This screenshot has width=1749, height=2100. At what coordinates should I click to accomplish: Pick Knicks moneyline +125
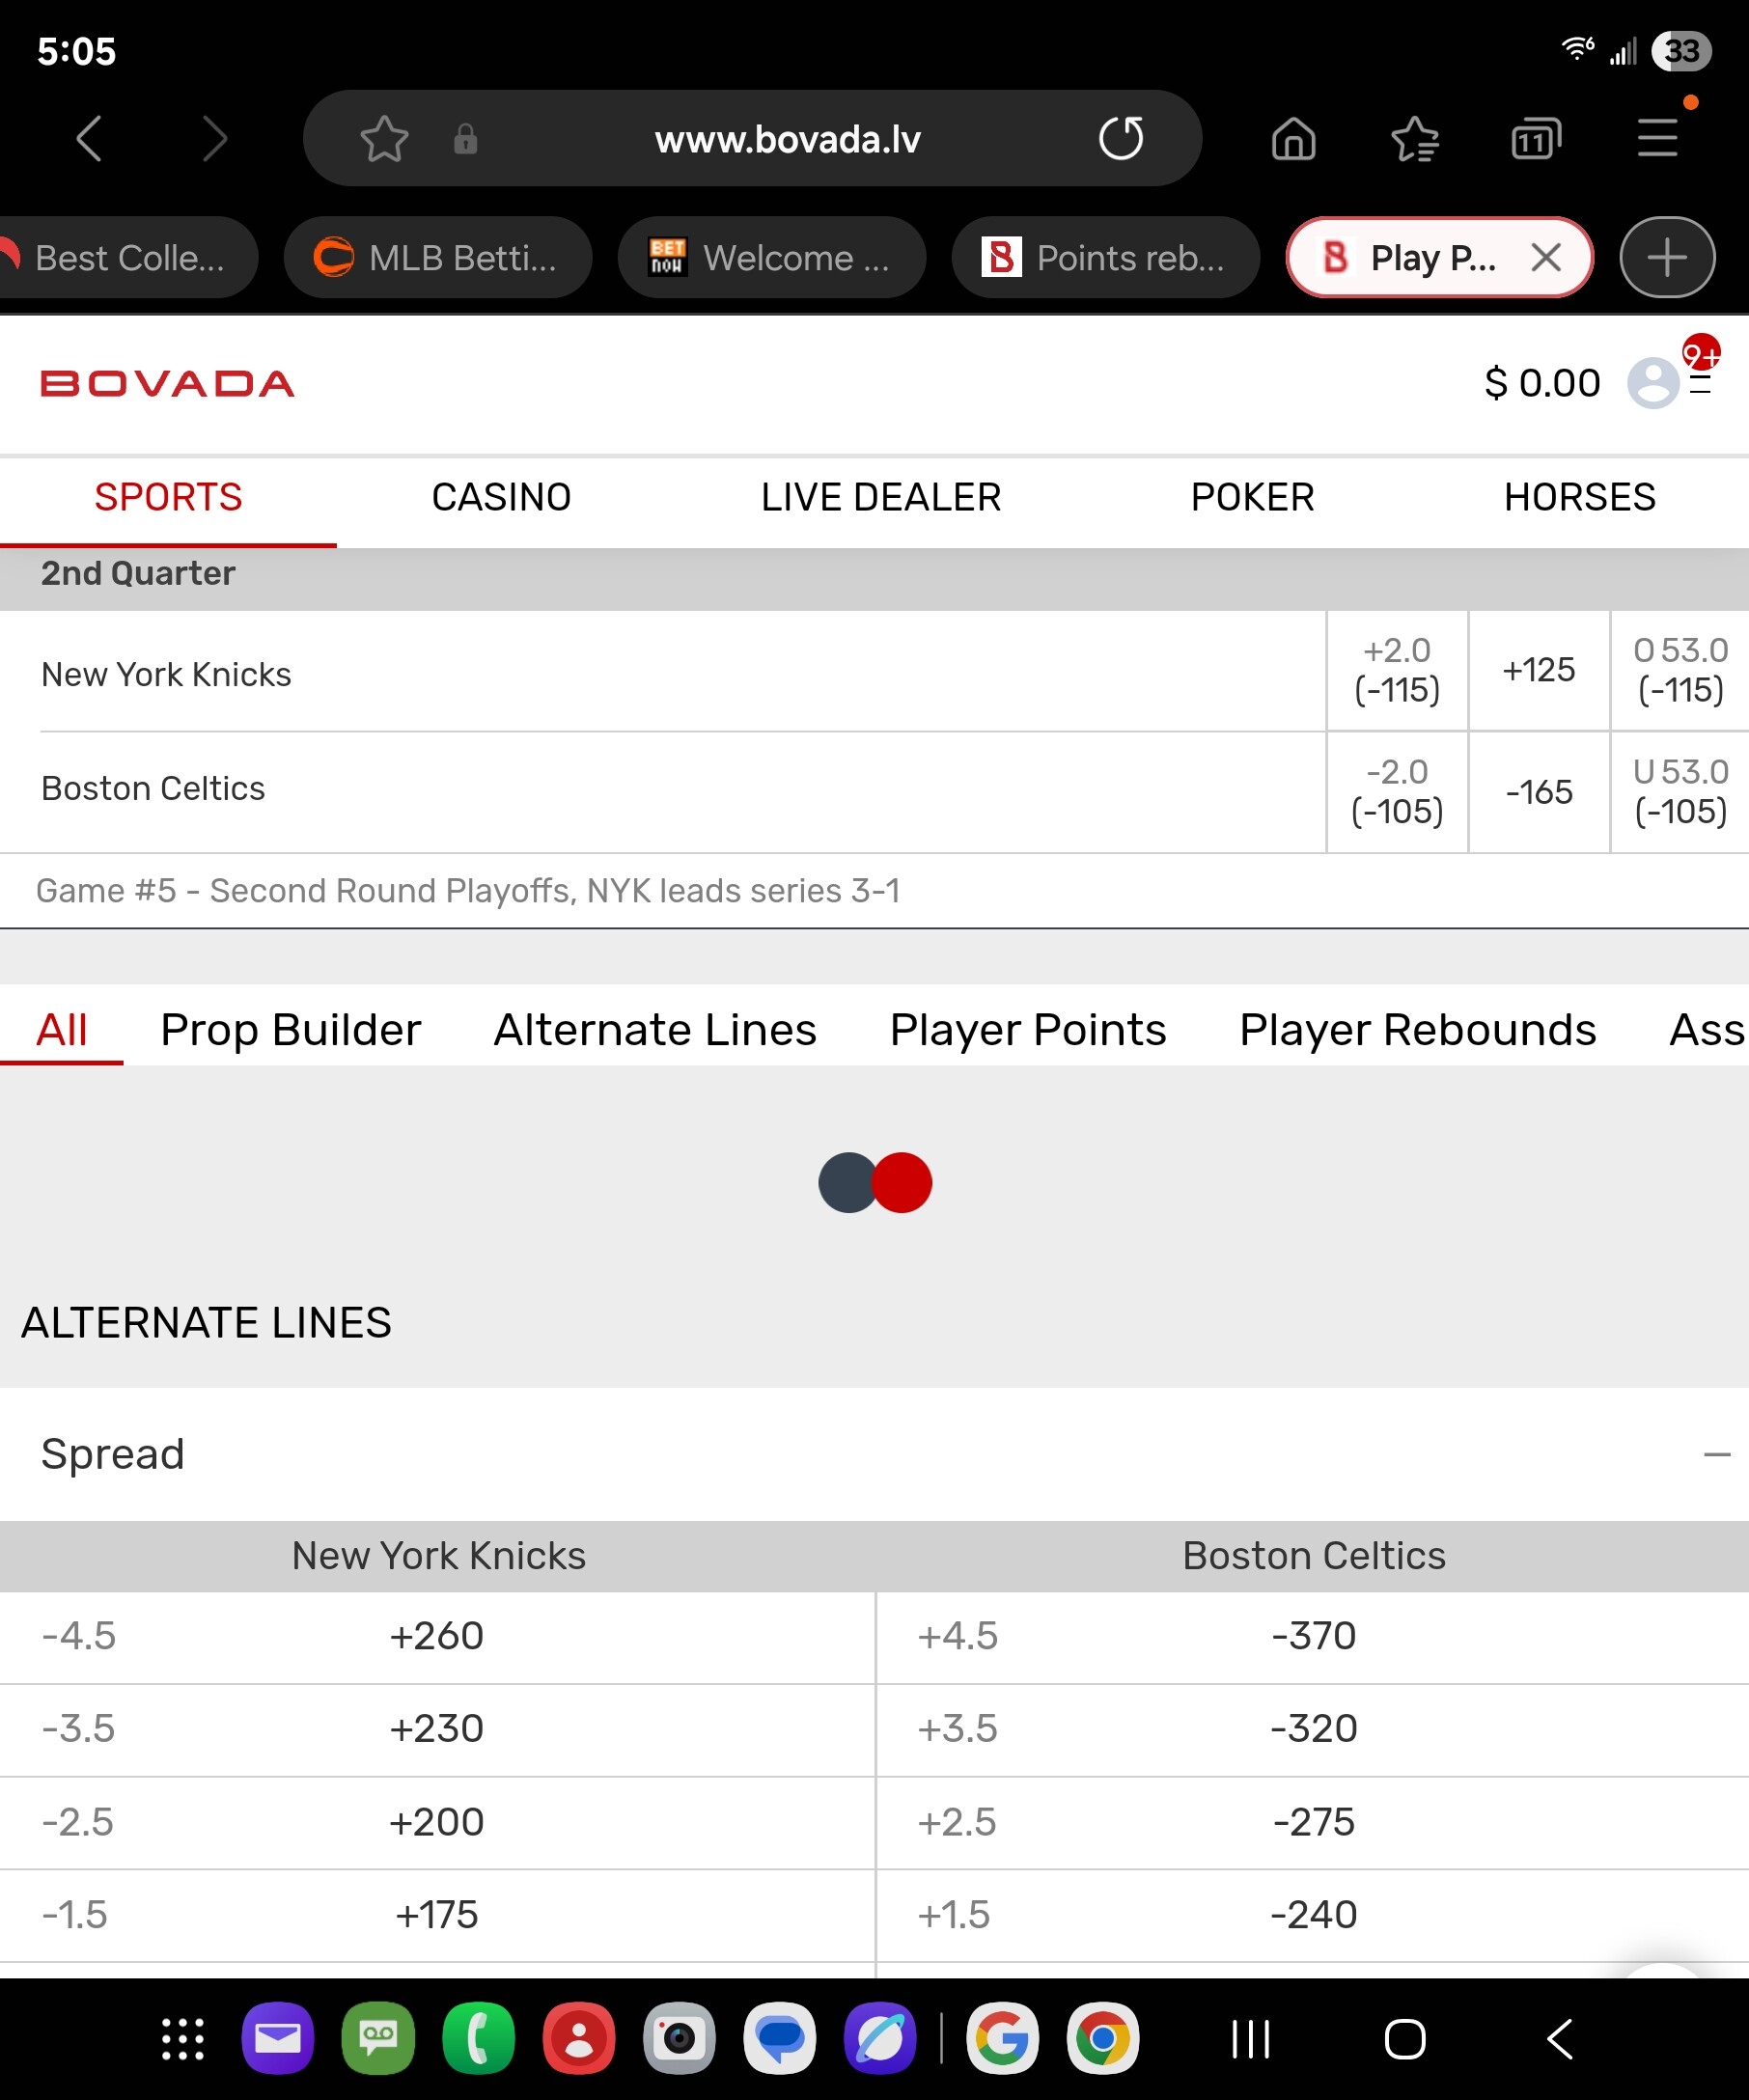tap(1538, 670)
